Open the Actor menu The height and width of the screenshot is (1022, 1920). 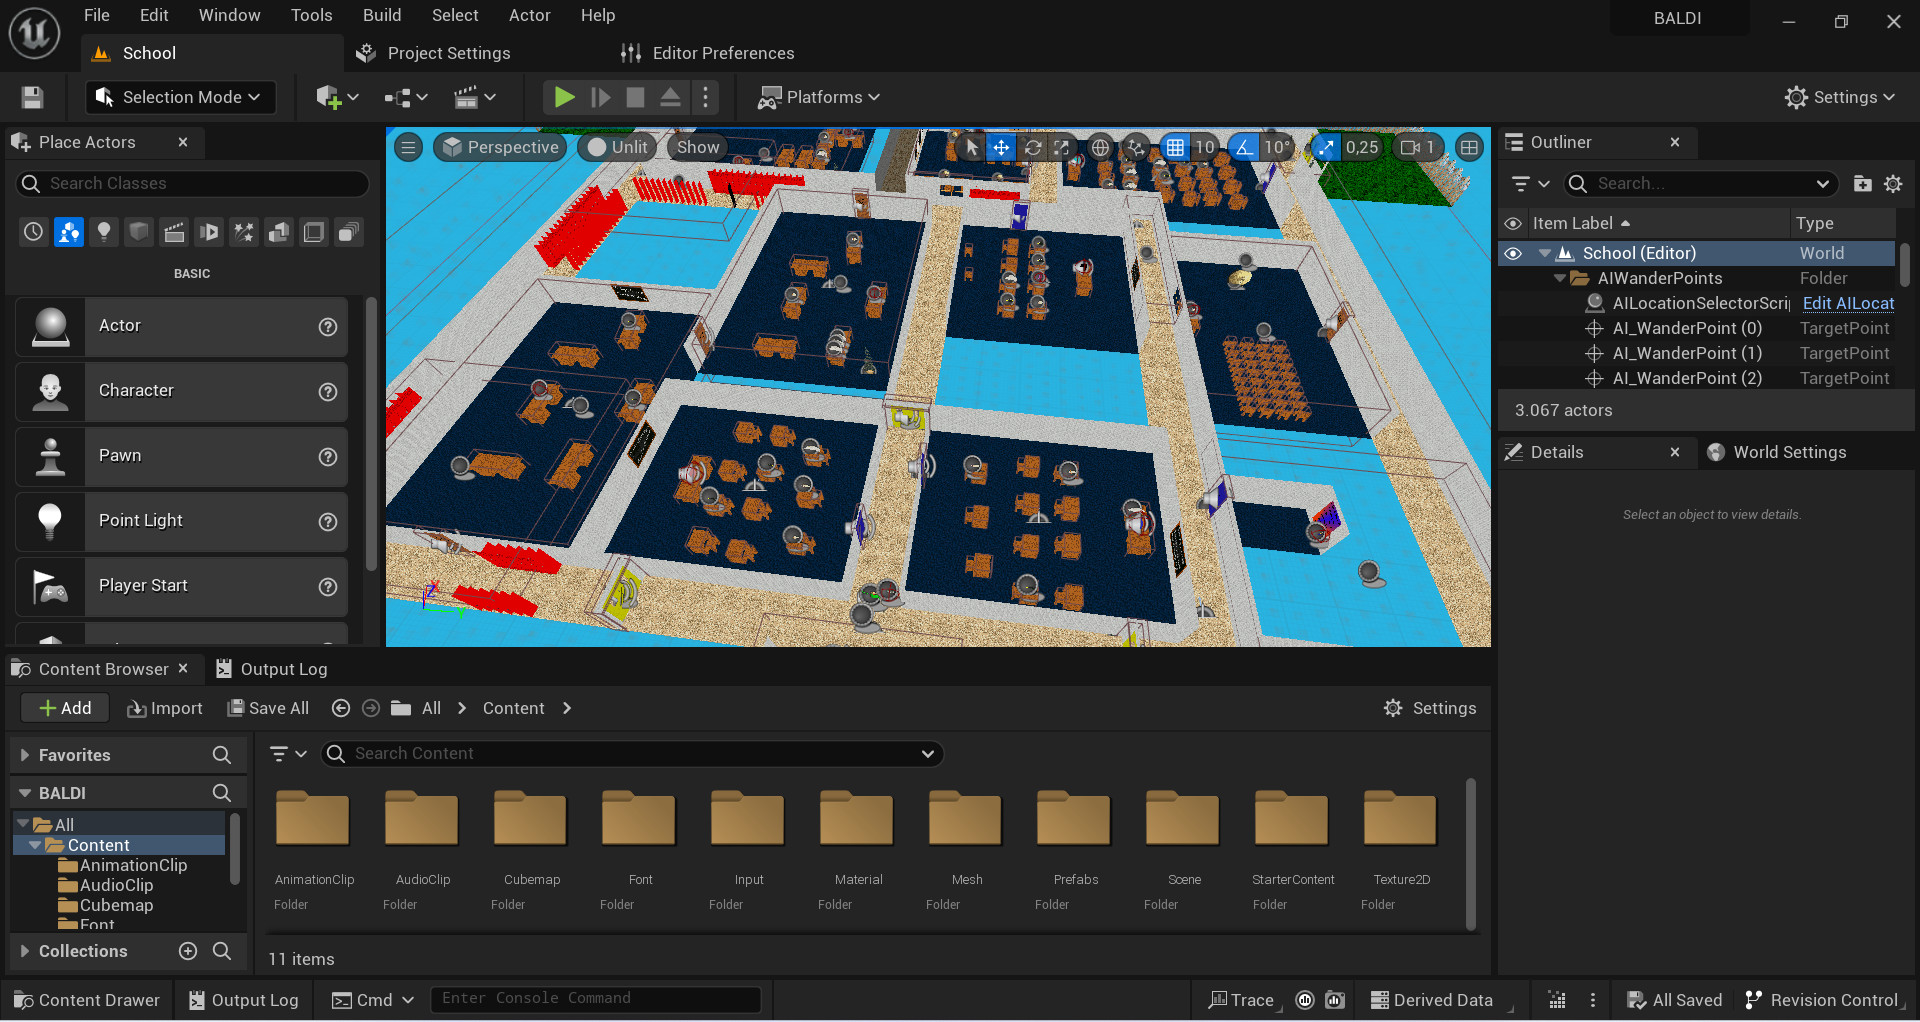tap(530, 15)
